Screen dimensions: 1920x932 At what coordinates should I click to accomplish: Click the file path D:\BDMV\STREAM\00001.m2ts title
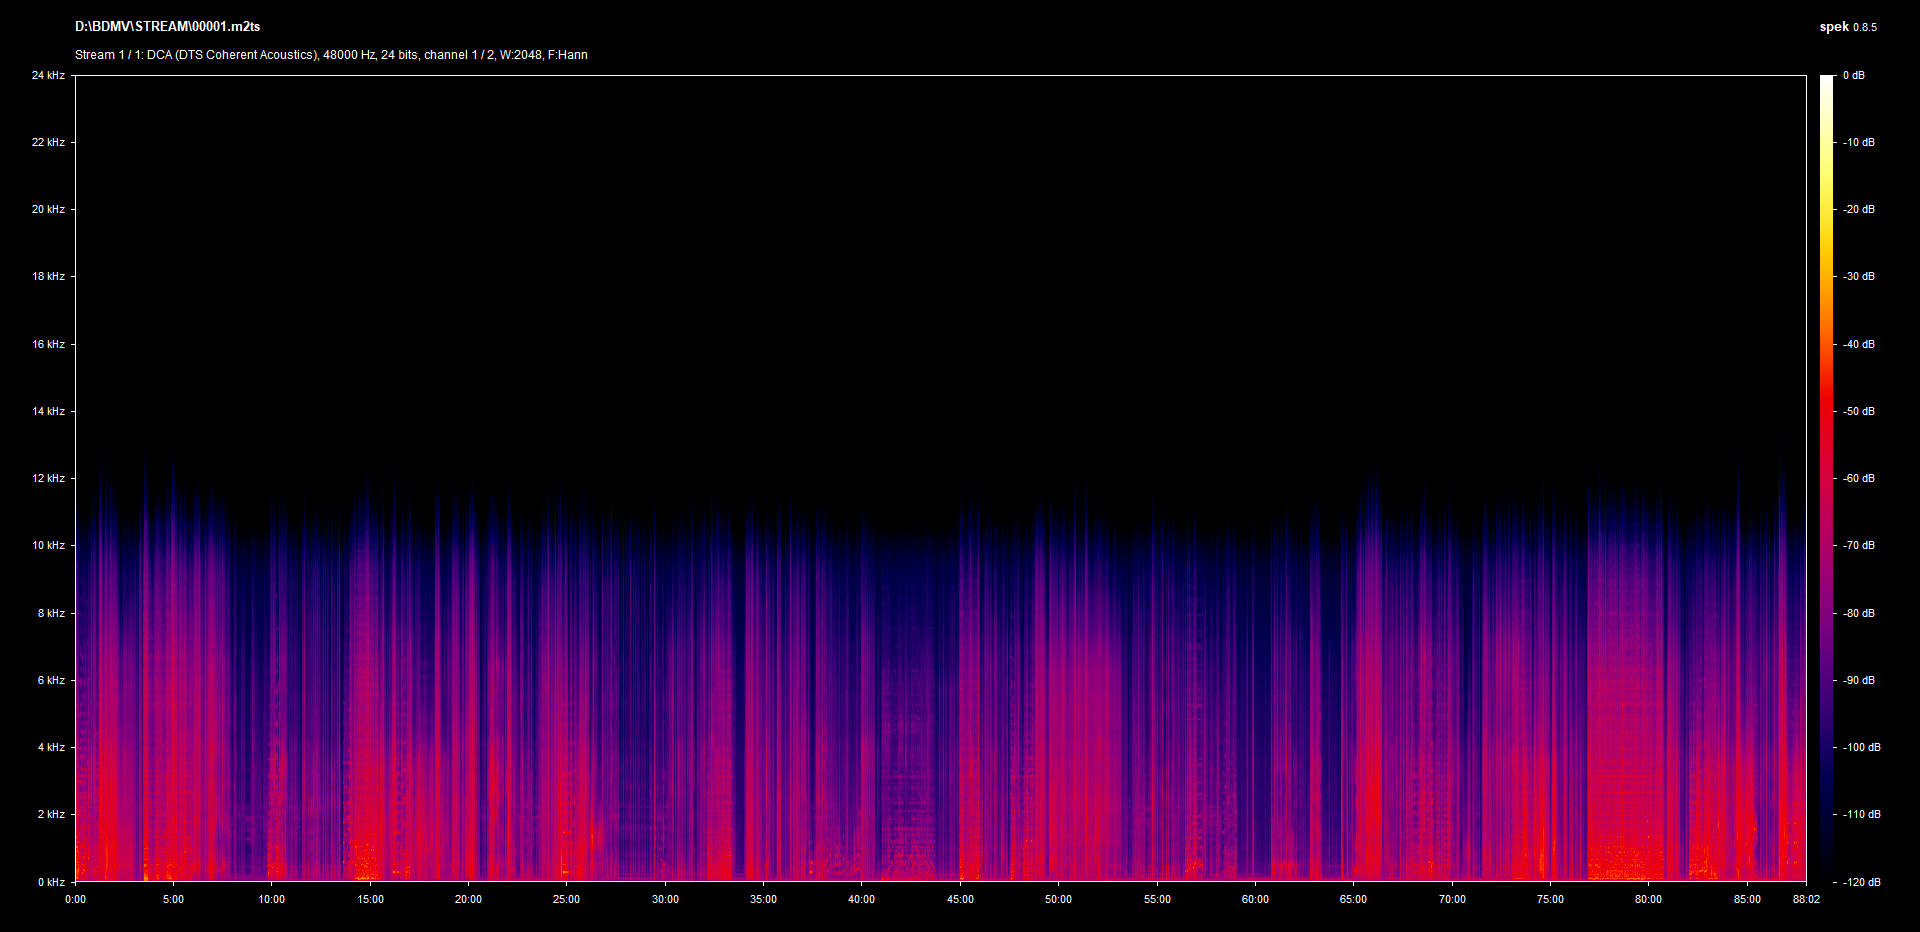167,27
